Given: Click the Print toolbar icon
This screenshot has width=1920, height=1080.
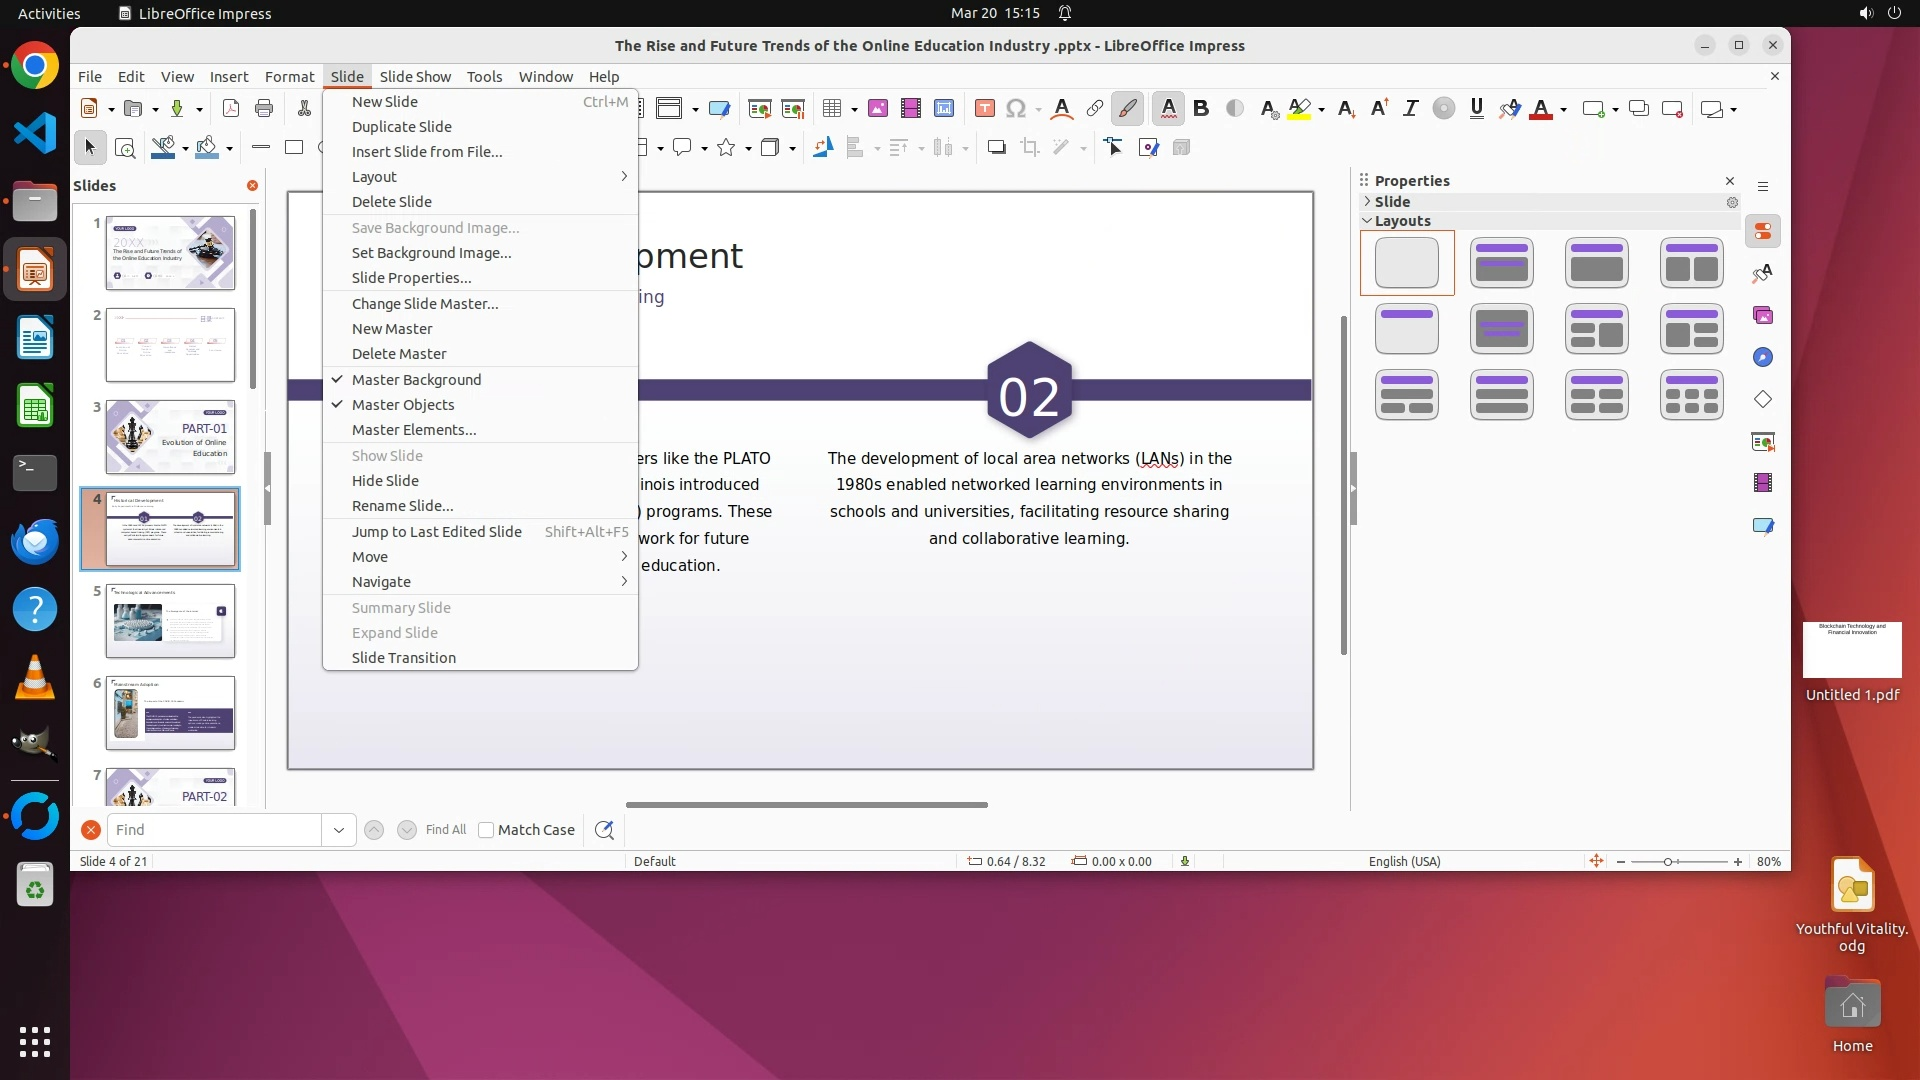Looking at the screenshot, I should [x=264, y=109].
